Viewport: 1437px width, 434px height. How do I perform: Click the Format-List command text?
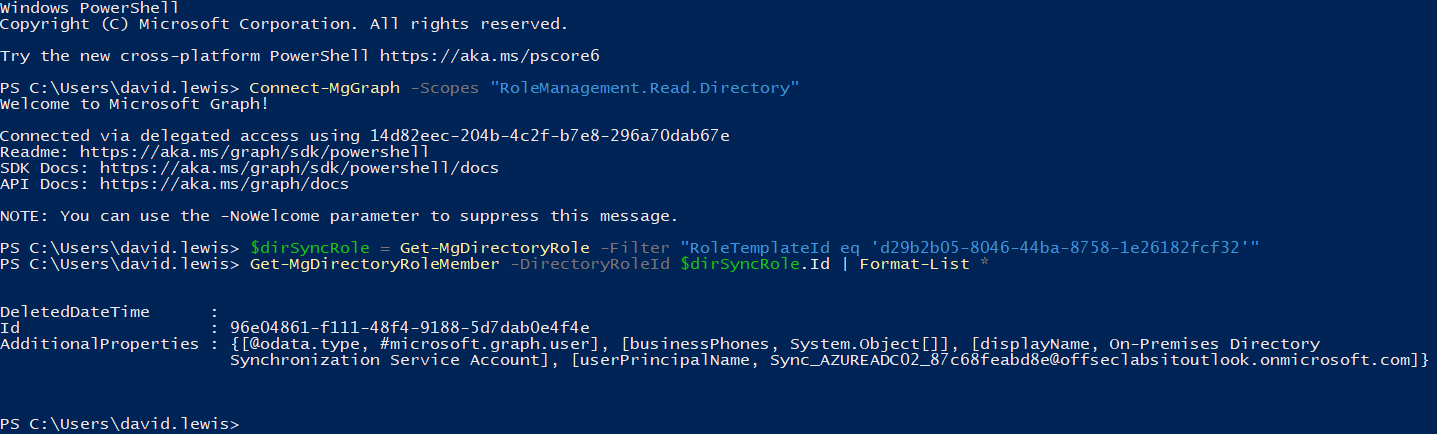[x=915, y=264]
